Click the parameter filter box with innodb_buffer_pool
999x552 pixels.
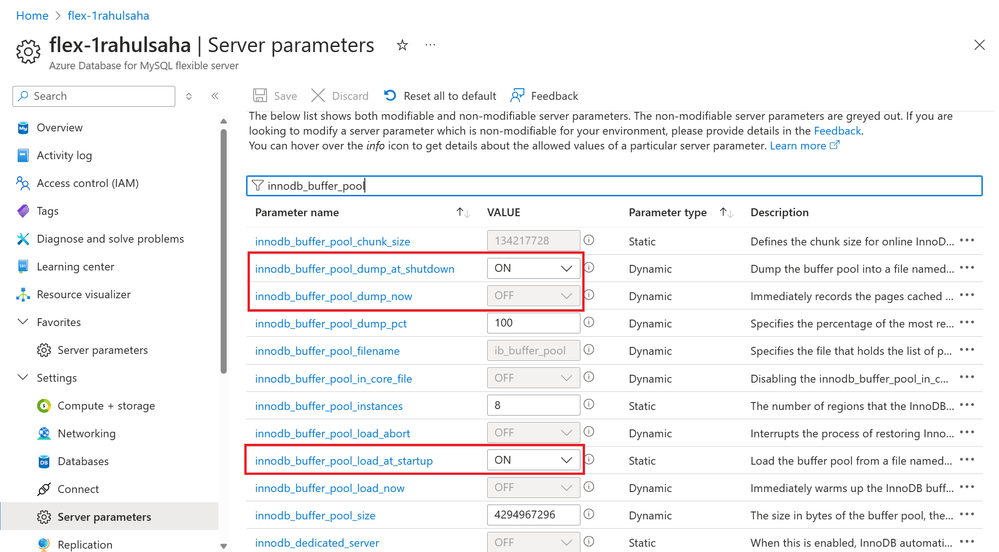[x=614, y=185]
